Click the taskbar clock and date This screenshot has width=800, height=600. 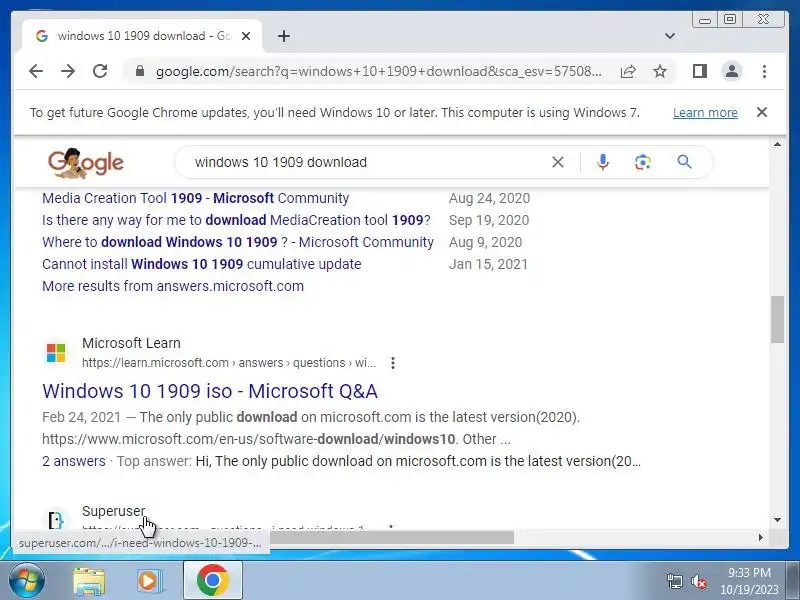749,581
